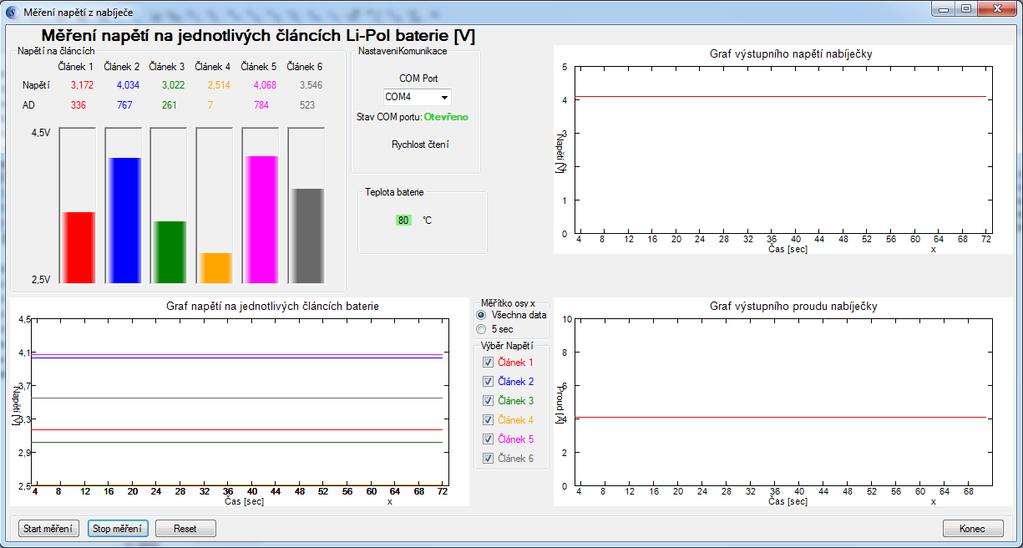Click voltage value 3,546 for Článek 6
Screen dimensions: 1023x548
[x=311, y=85]
